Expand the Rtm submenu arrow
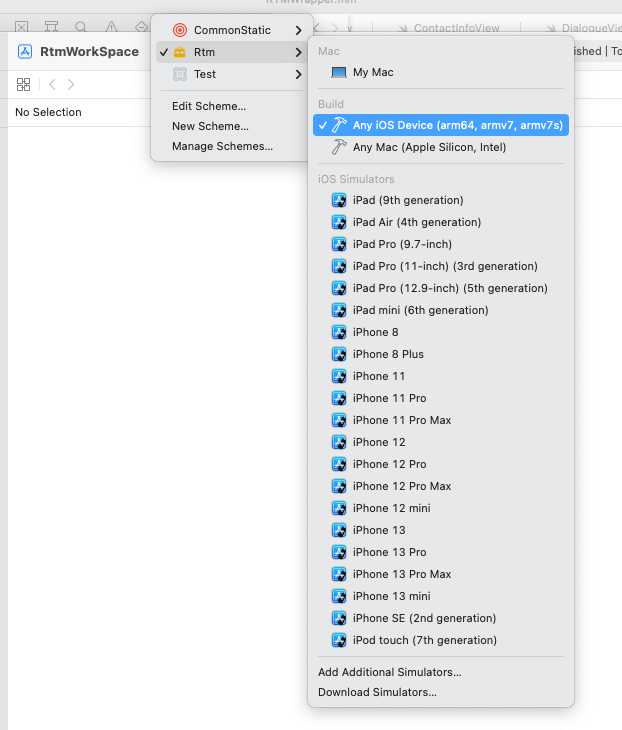 pos(298,52)
